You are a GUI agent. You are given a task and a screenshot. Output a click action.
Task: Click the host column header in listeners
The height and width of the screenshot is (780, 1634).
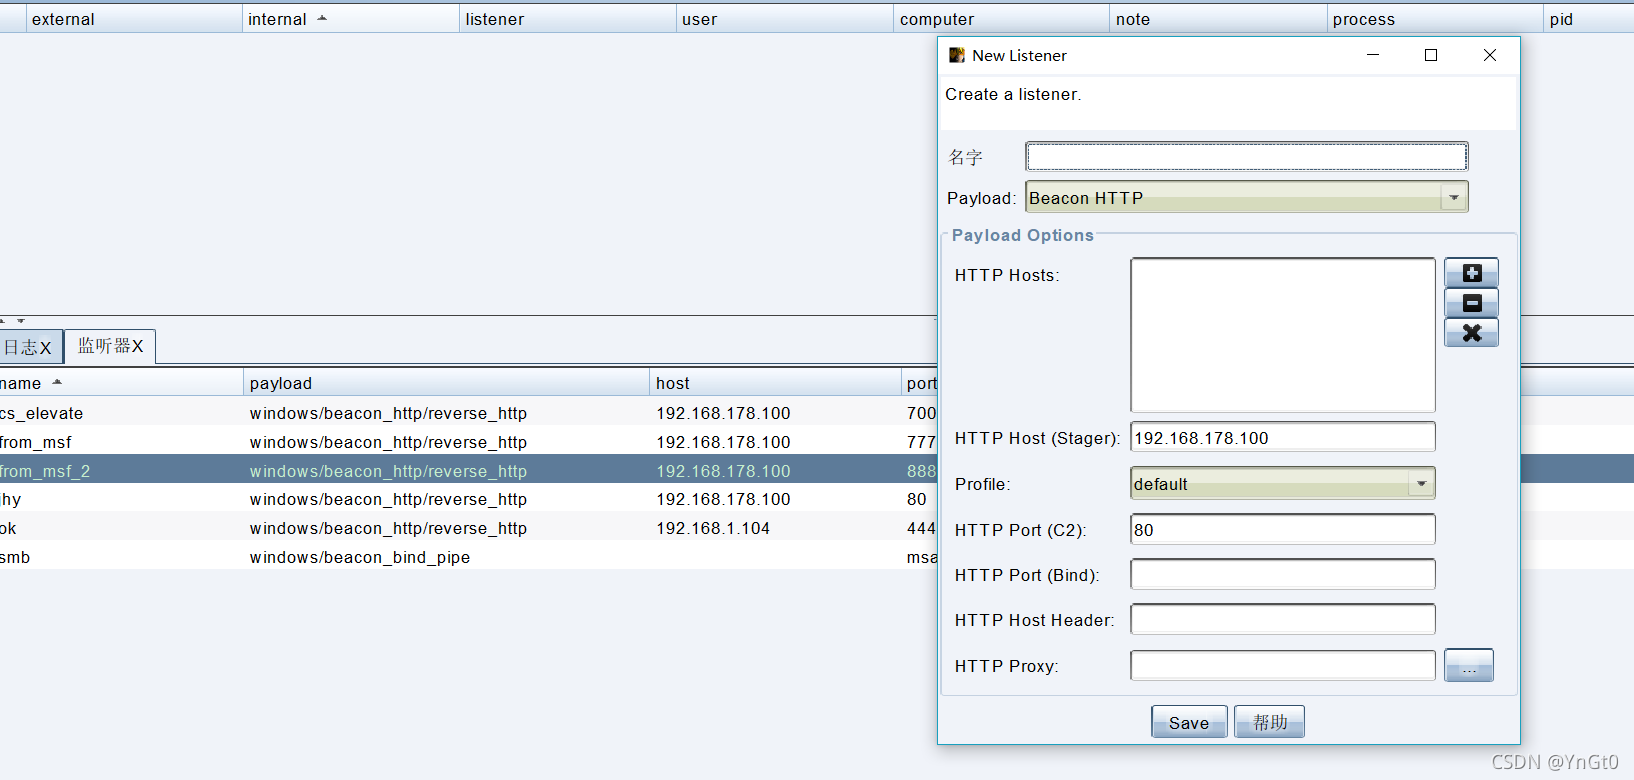775,383
